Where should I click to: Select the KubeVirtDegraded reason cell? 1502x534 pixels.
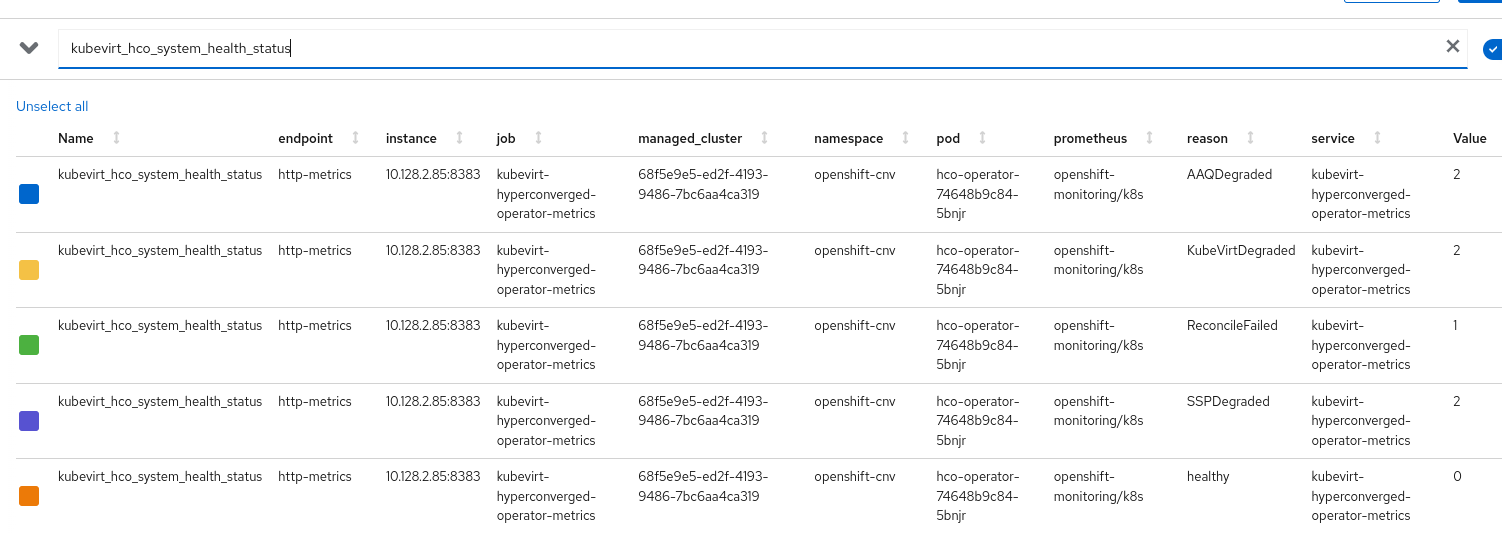(x=1241, y=250)
